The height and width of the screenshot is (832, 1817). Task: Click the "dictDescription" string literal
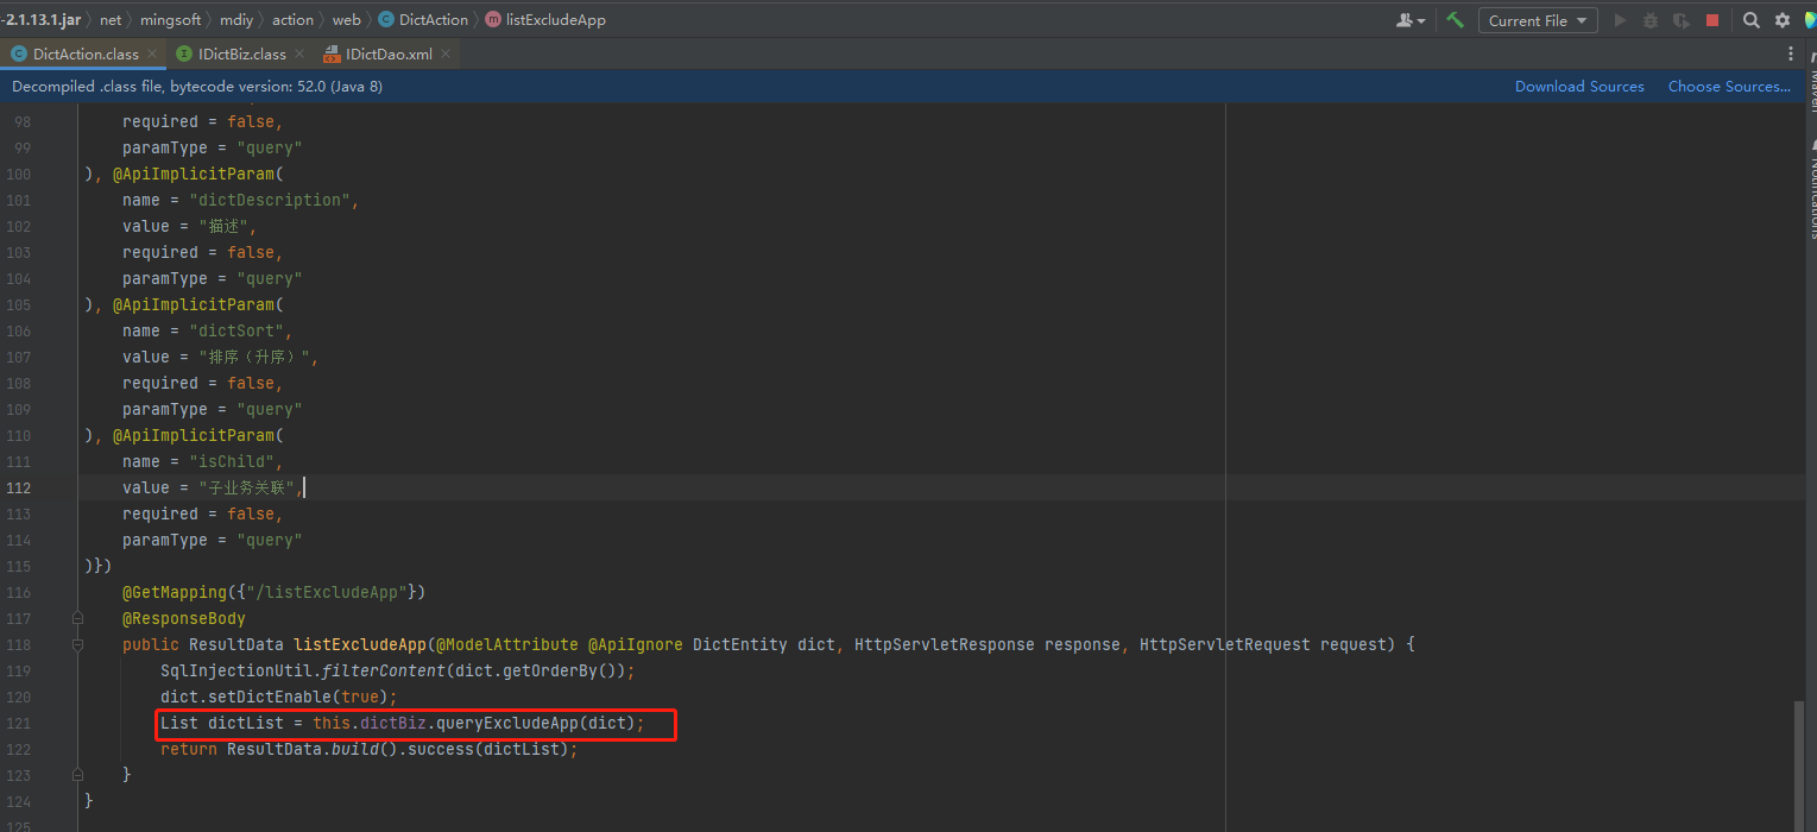pos(269,200)
